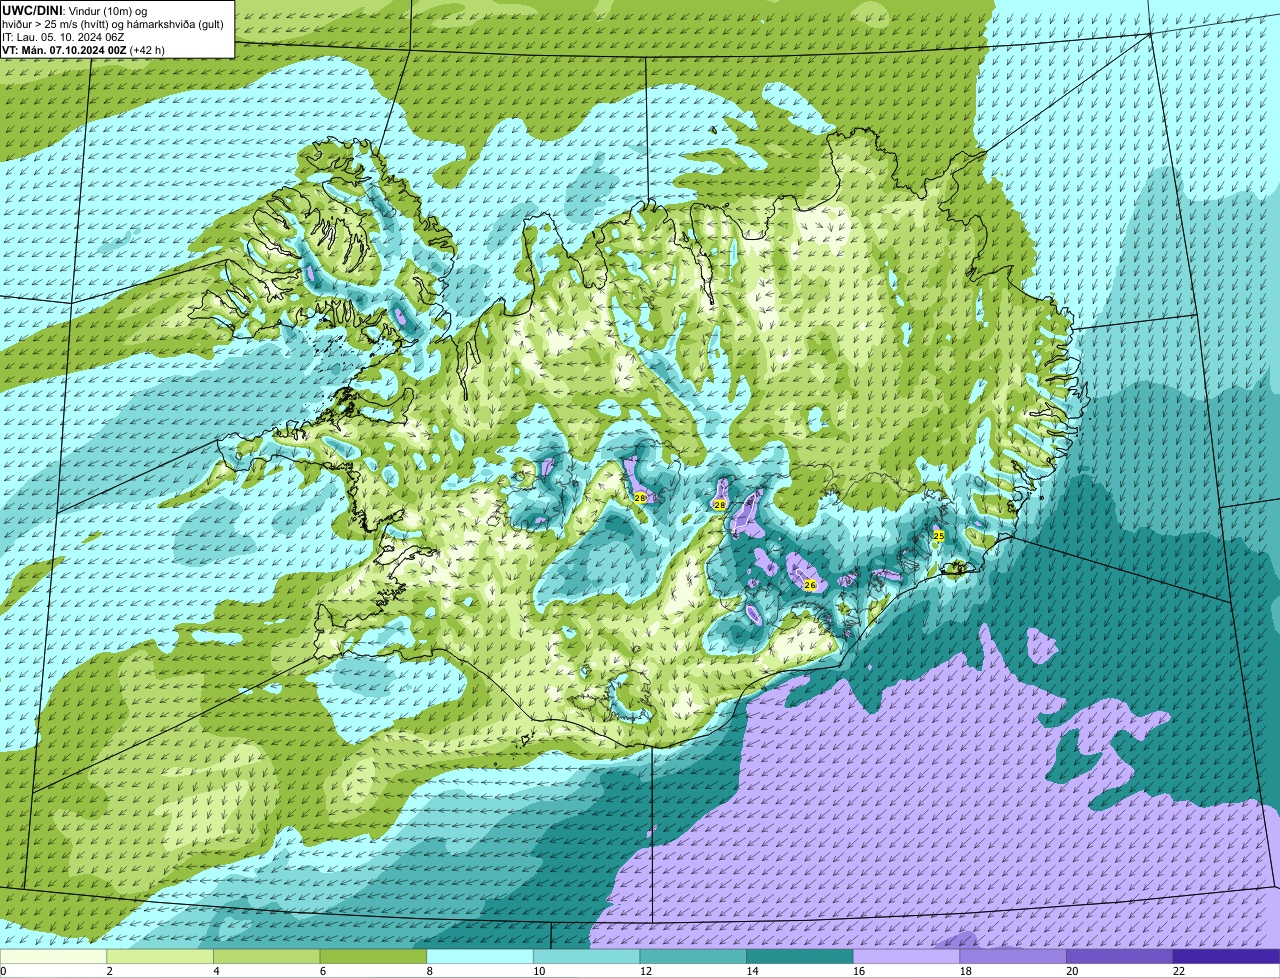Click the yellow gust label reading 25
Screen dimensions: 1280x978
938,536
